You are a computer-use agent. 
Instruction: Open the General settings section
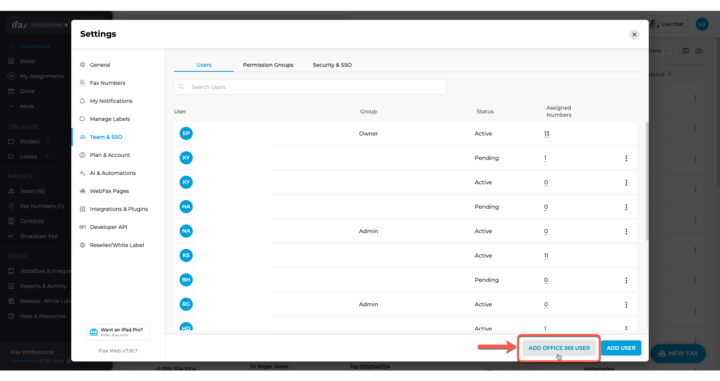(100, 65)
